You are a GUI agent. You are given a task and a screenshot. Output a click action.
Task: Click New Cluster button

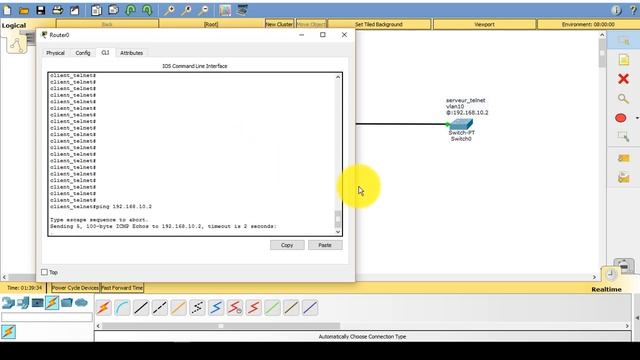click(x=279, y=24)
